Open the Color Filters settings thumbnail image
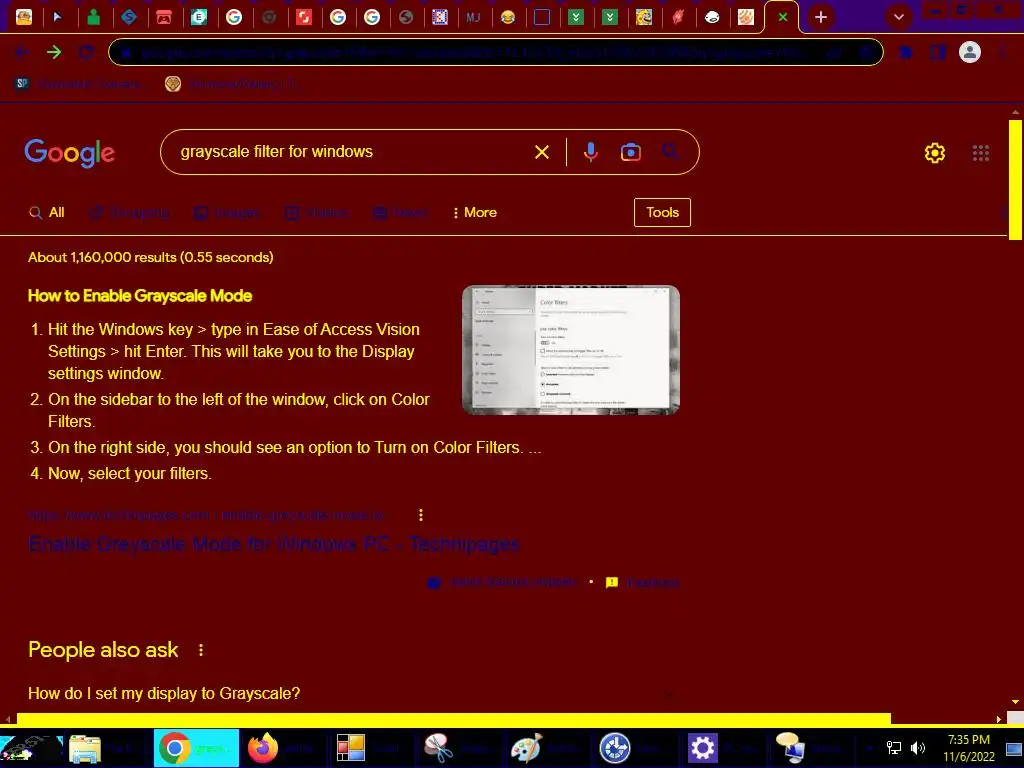Viewport: 1024px width, 768px height. [x=571, y=350]
